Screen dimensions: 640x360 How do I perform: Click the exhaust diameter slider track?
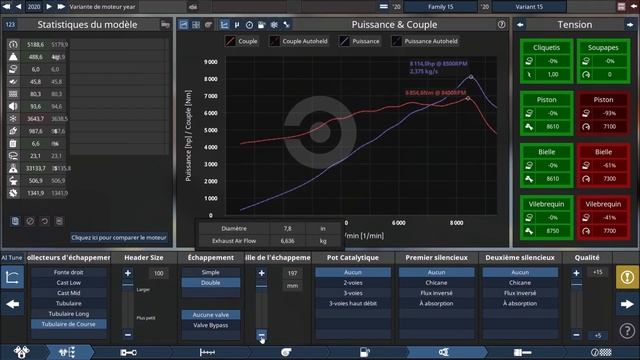point(262,304)
